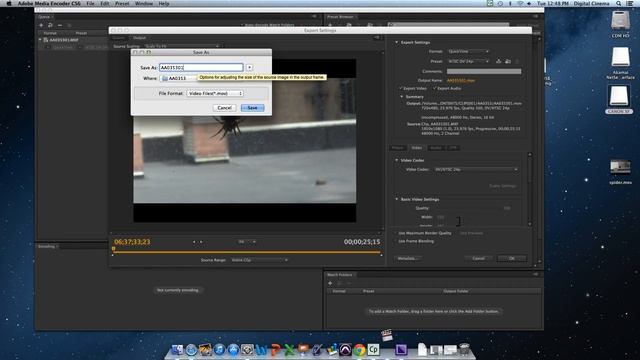Save preset icon next to Preset dropdown

(x=498, y=61)
